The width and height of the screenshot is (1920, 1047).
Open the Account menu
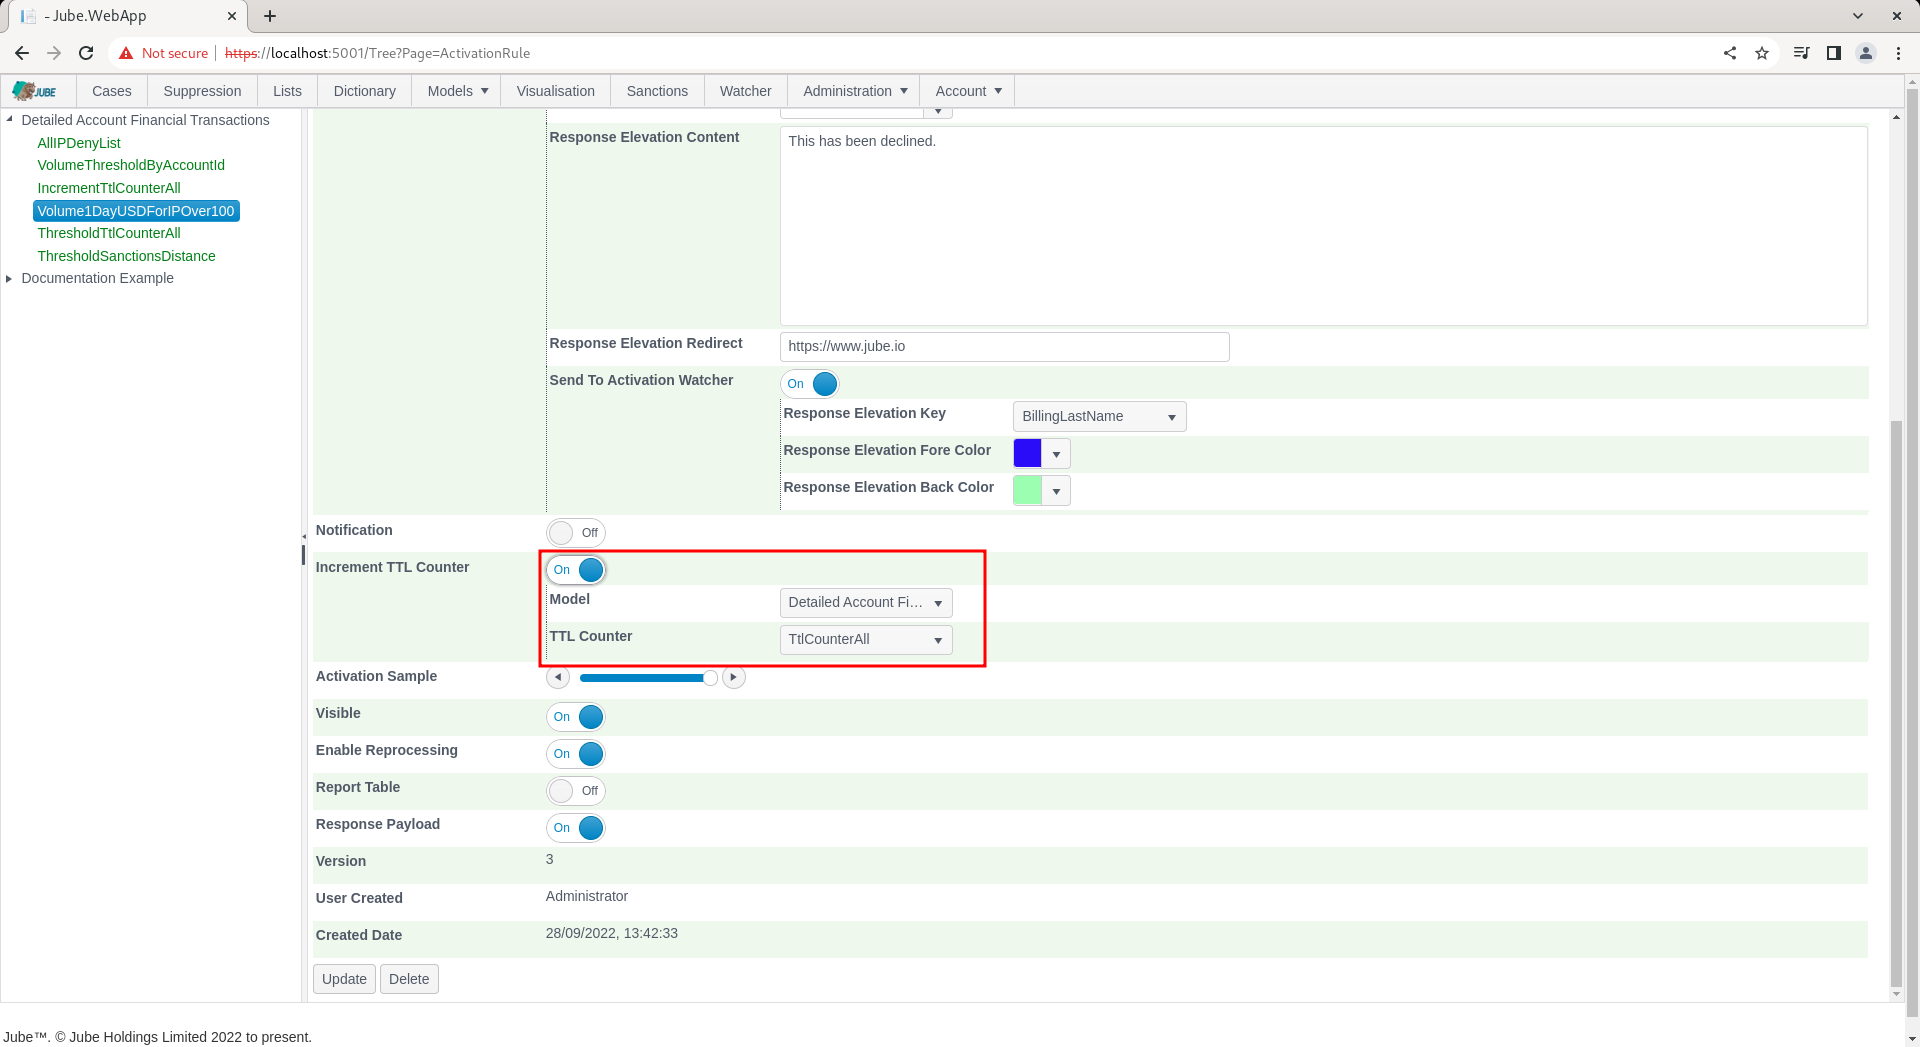968,91
